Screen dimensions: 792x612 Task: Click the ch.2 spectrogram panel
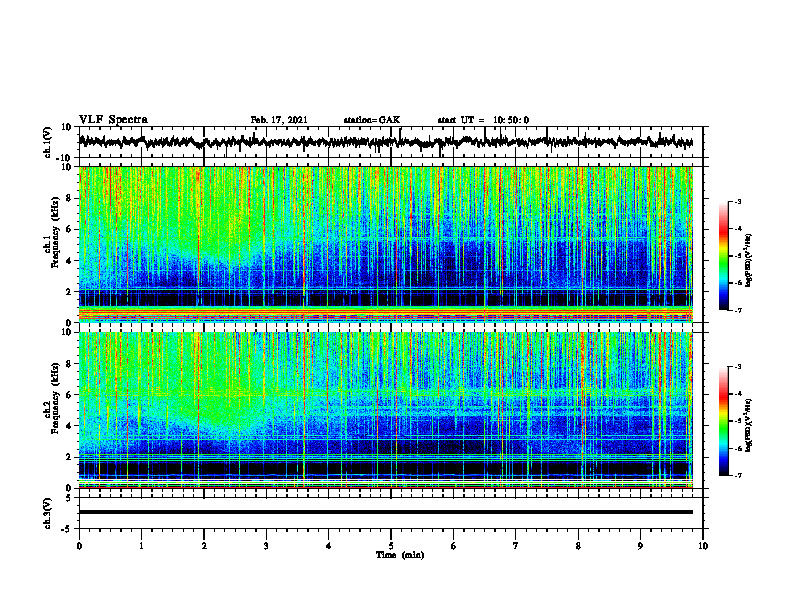click(x=386, y=410)
